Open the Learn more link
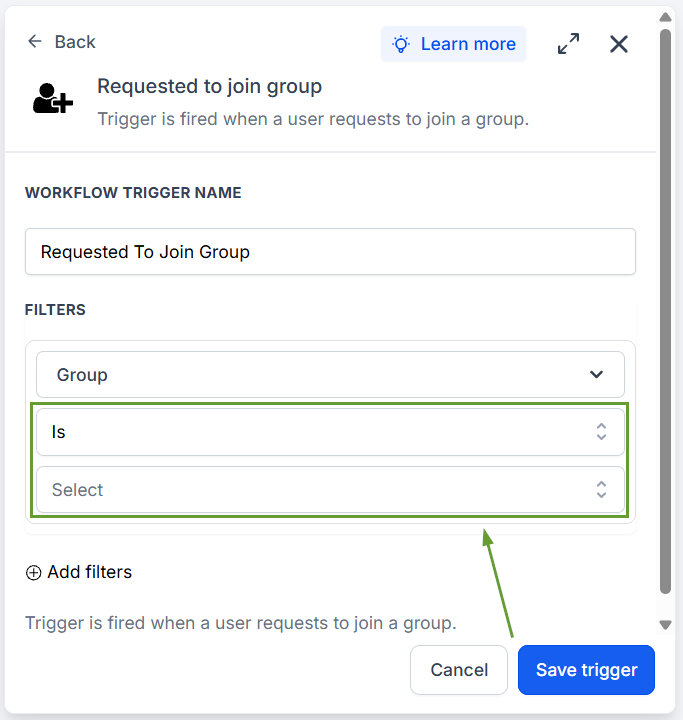The height and width of the screenshot is (720, 683). point(468,44)
